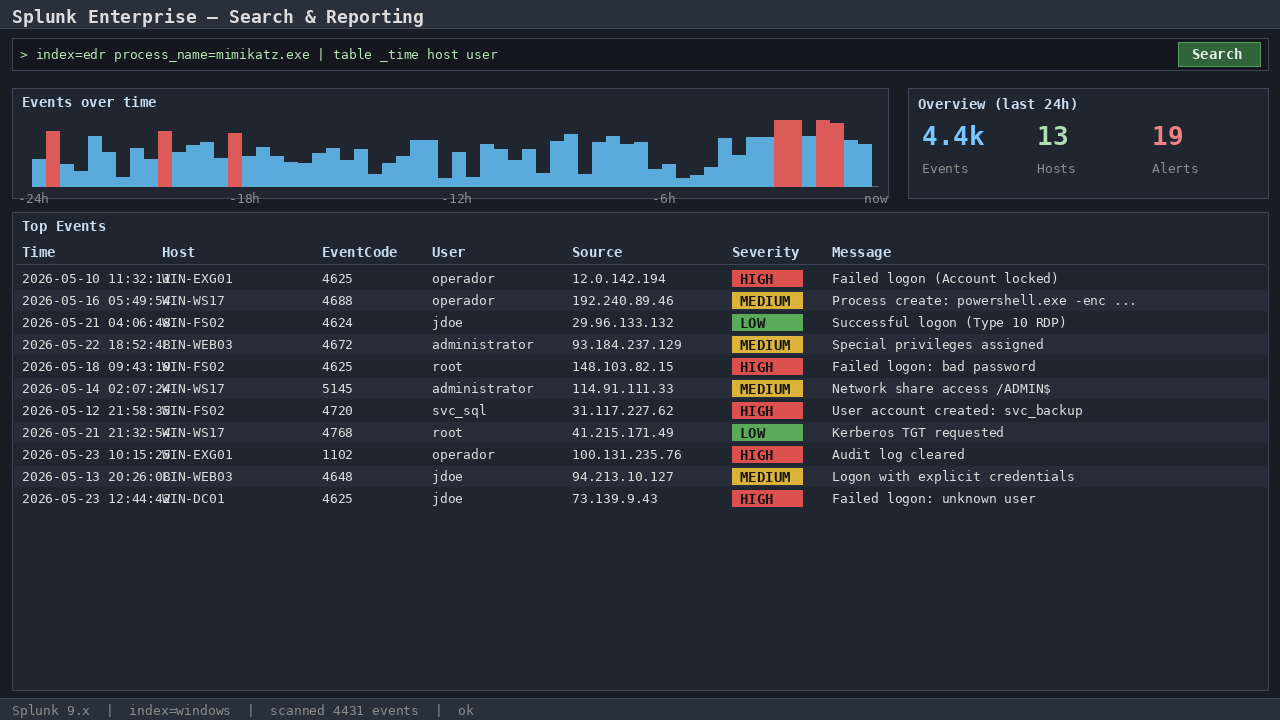Image resolution: width=1280 pixels, height=720 pixels.
Task: Sort the table by Time column header
Action: point(39,252)
